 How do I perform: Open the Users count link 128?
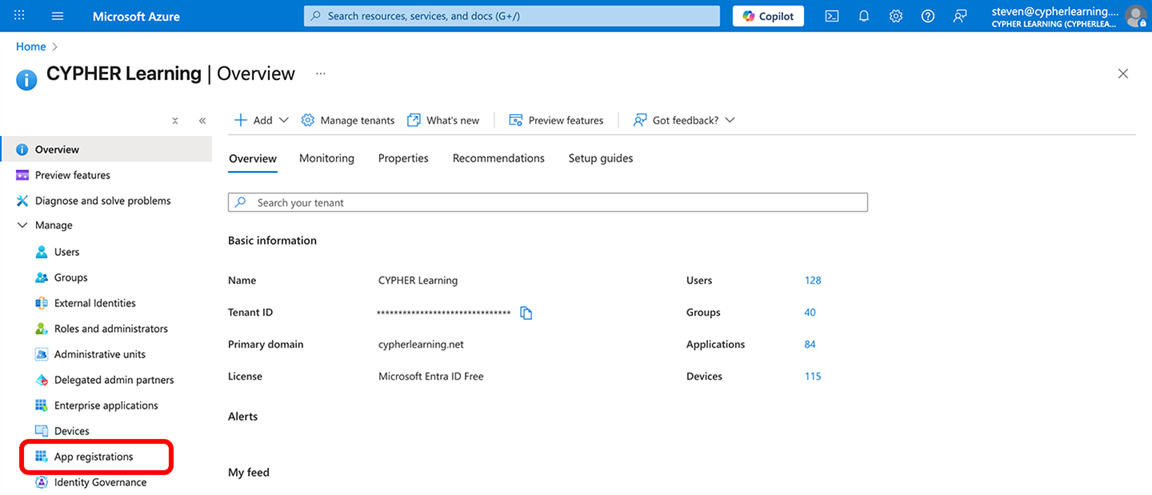(x=813, y=281)
